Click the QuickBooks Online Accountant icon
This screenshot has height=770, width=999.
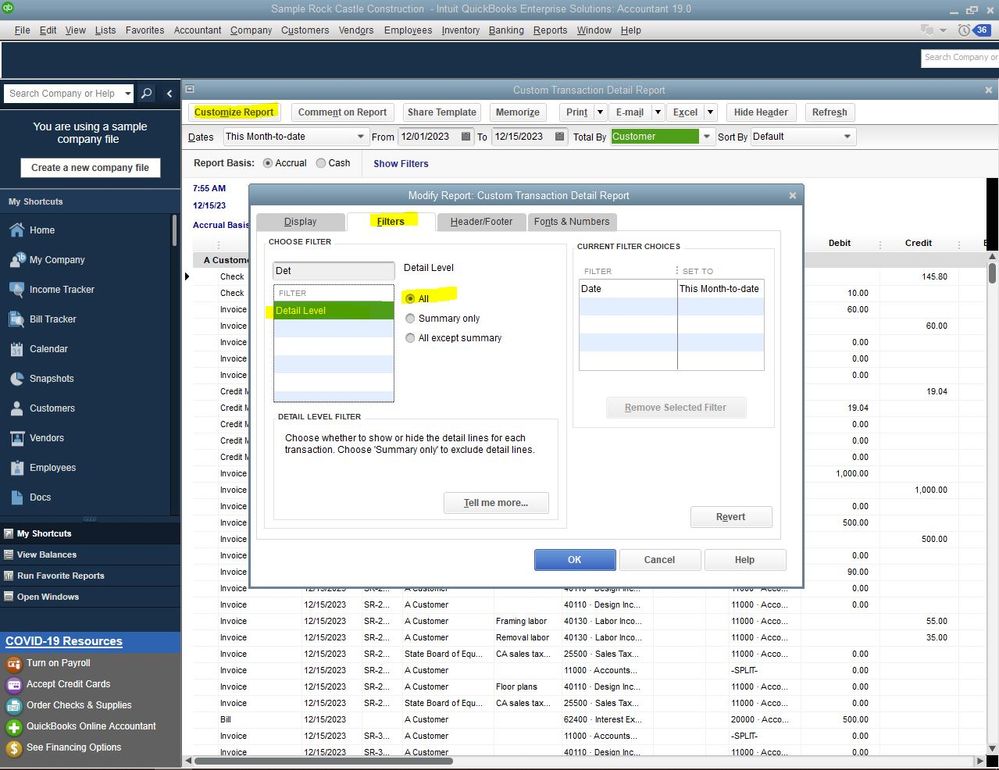13,727
